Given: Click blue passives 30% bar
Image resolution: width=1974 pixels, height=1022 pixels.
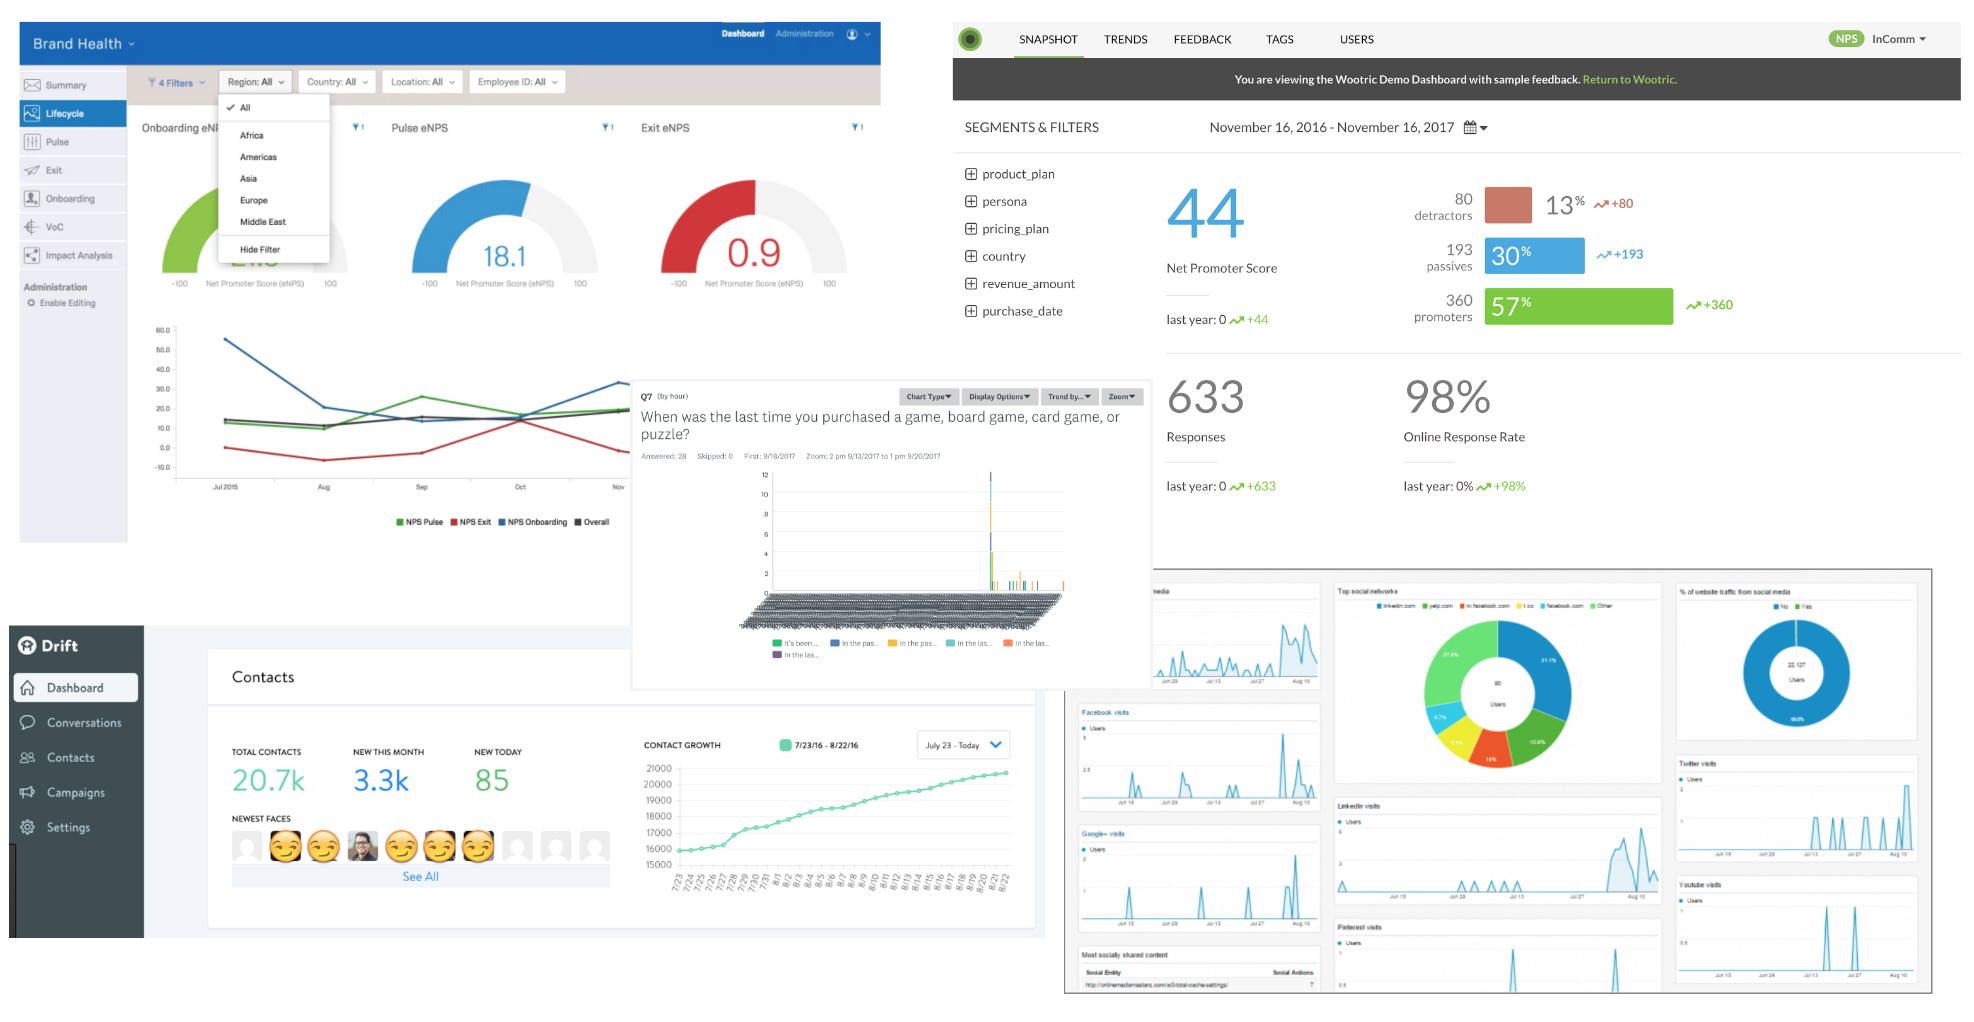Looking at the screenshot, I should tap(1534, 256).
